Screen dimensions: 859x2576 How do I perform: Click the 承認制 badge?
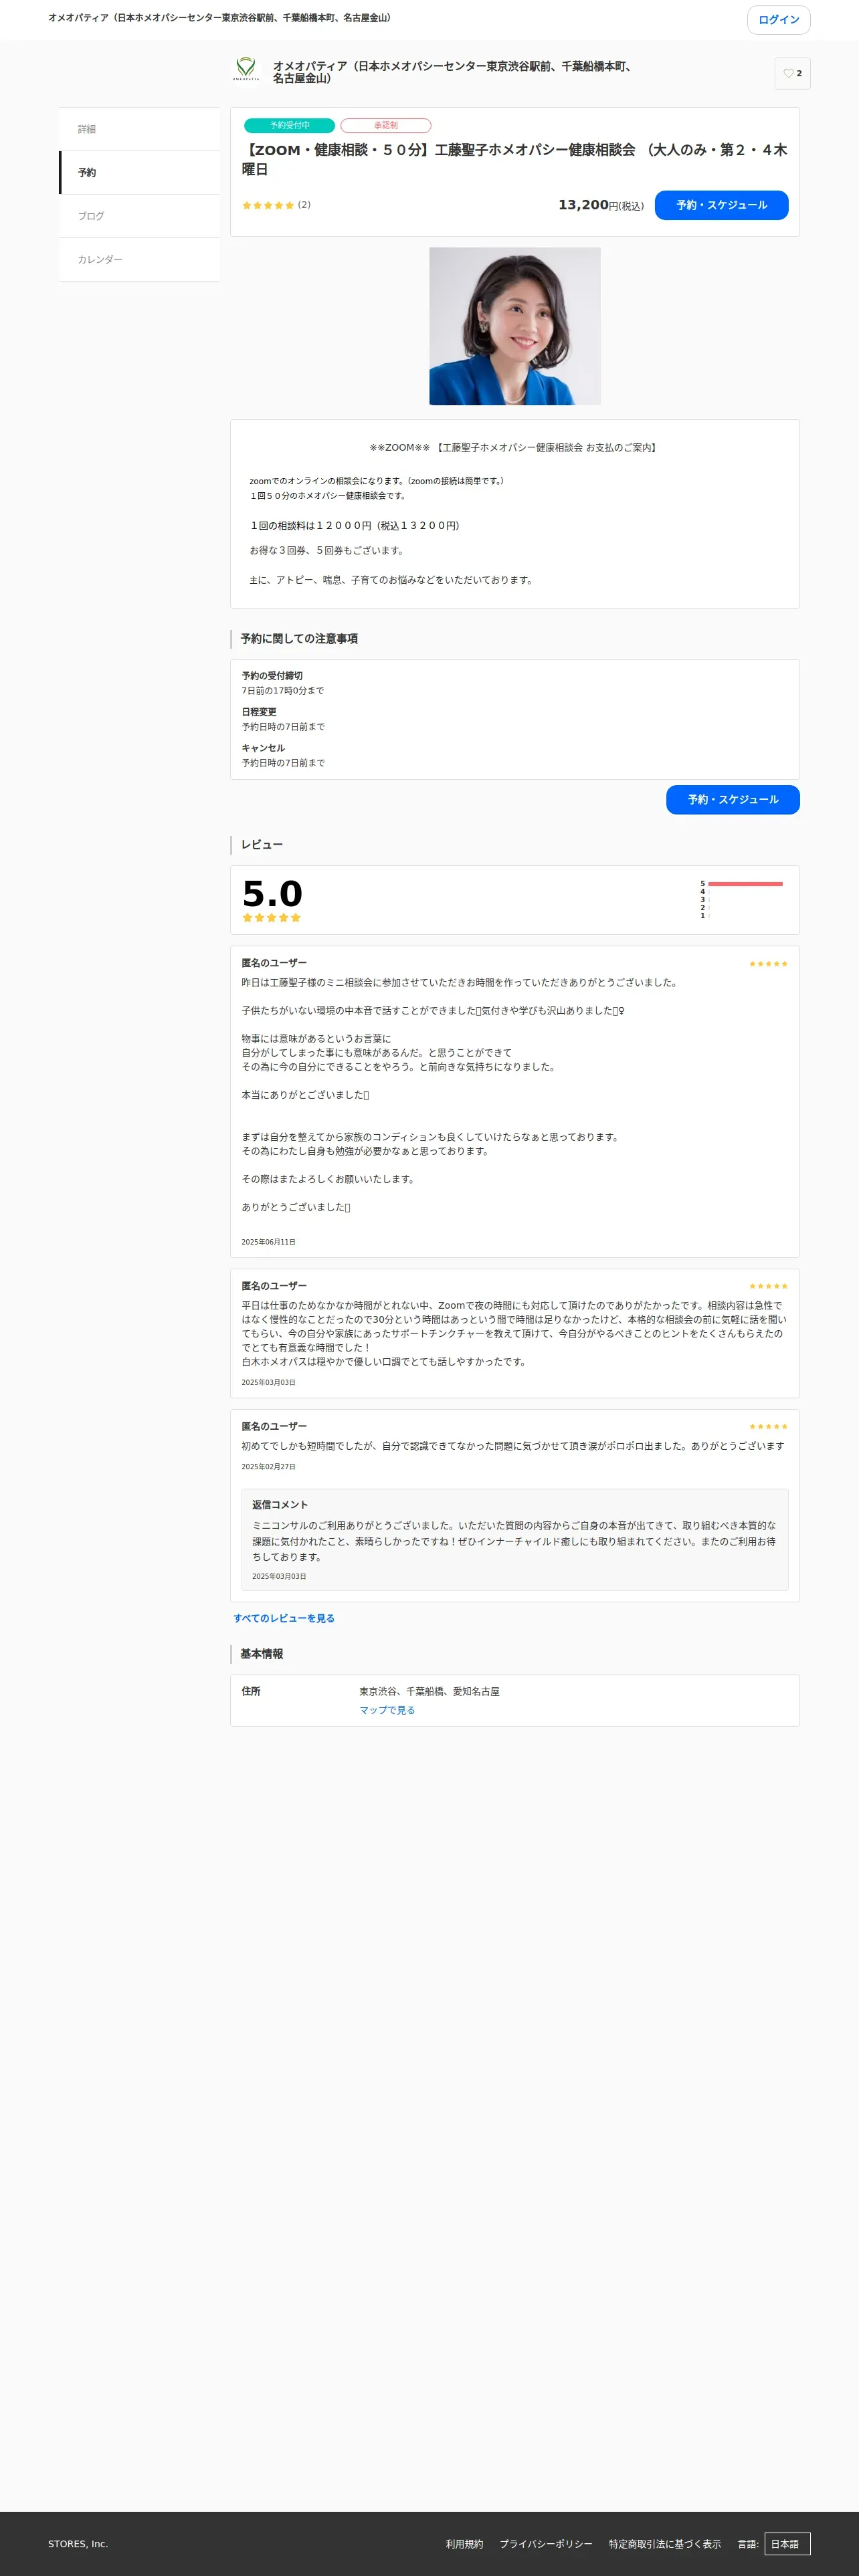coord(385,125)
